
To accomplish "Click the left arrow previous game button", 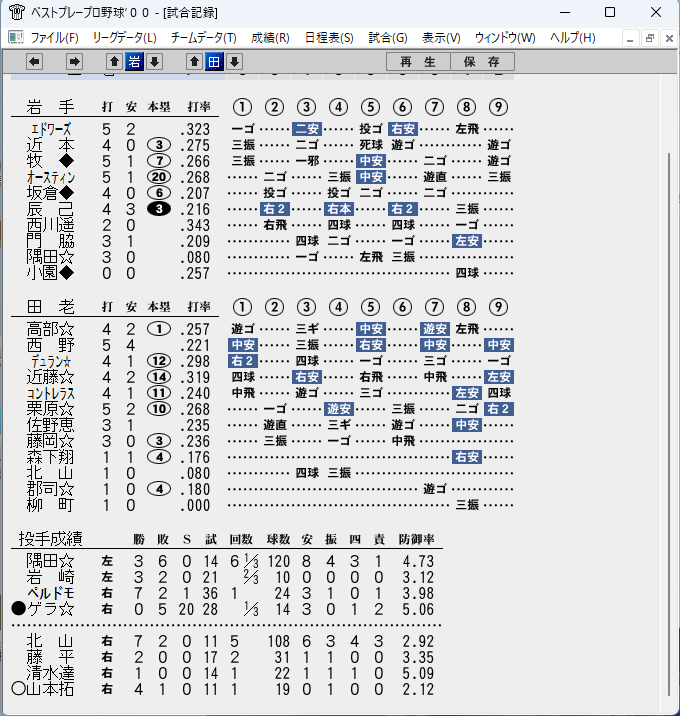I will point(34,62).
